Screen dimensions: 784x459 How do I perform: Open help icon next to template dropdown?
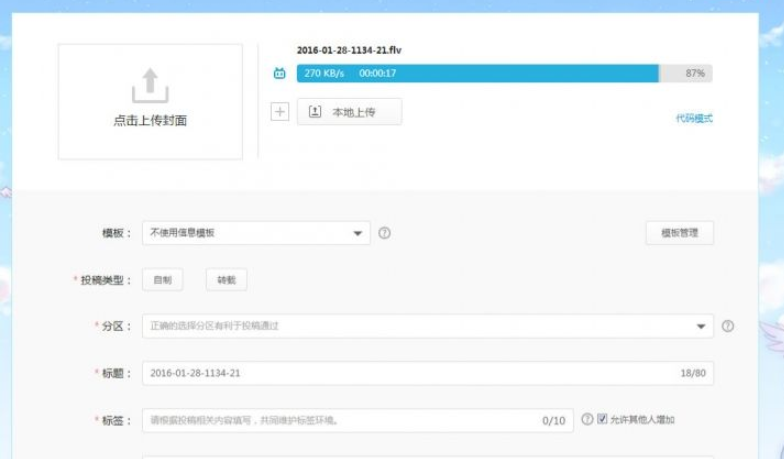(384, 233)
